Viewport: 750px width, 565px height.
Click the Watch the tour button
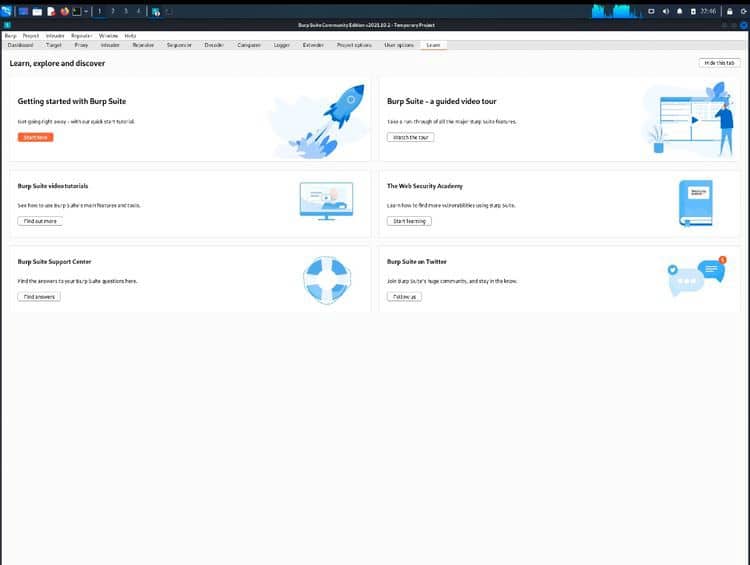click(410, 137)
